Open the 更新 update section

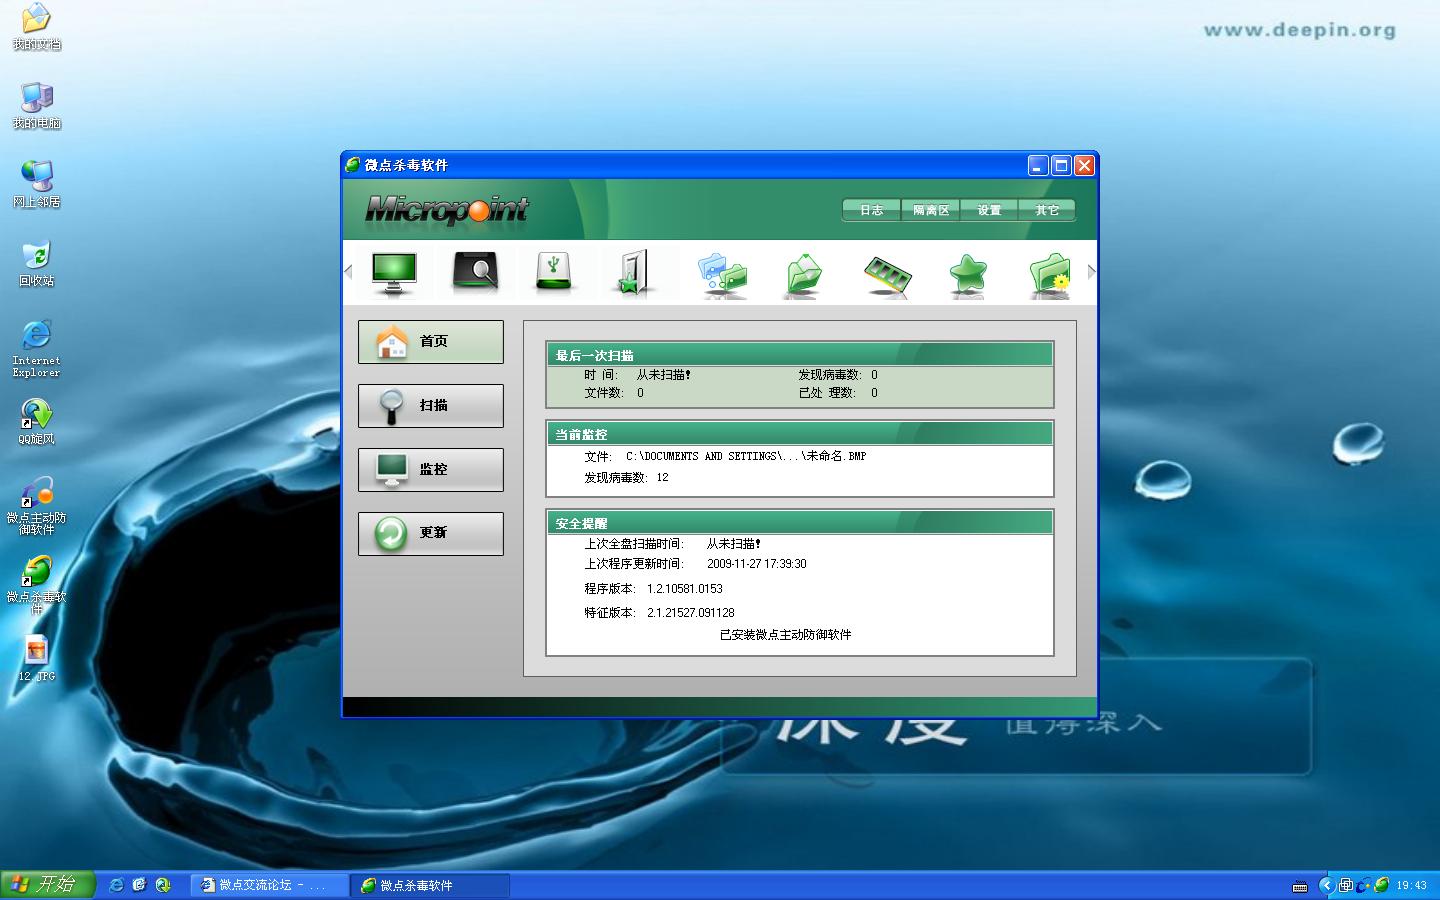[x=431, y=534]
